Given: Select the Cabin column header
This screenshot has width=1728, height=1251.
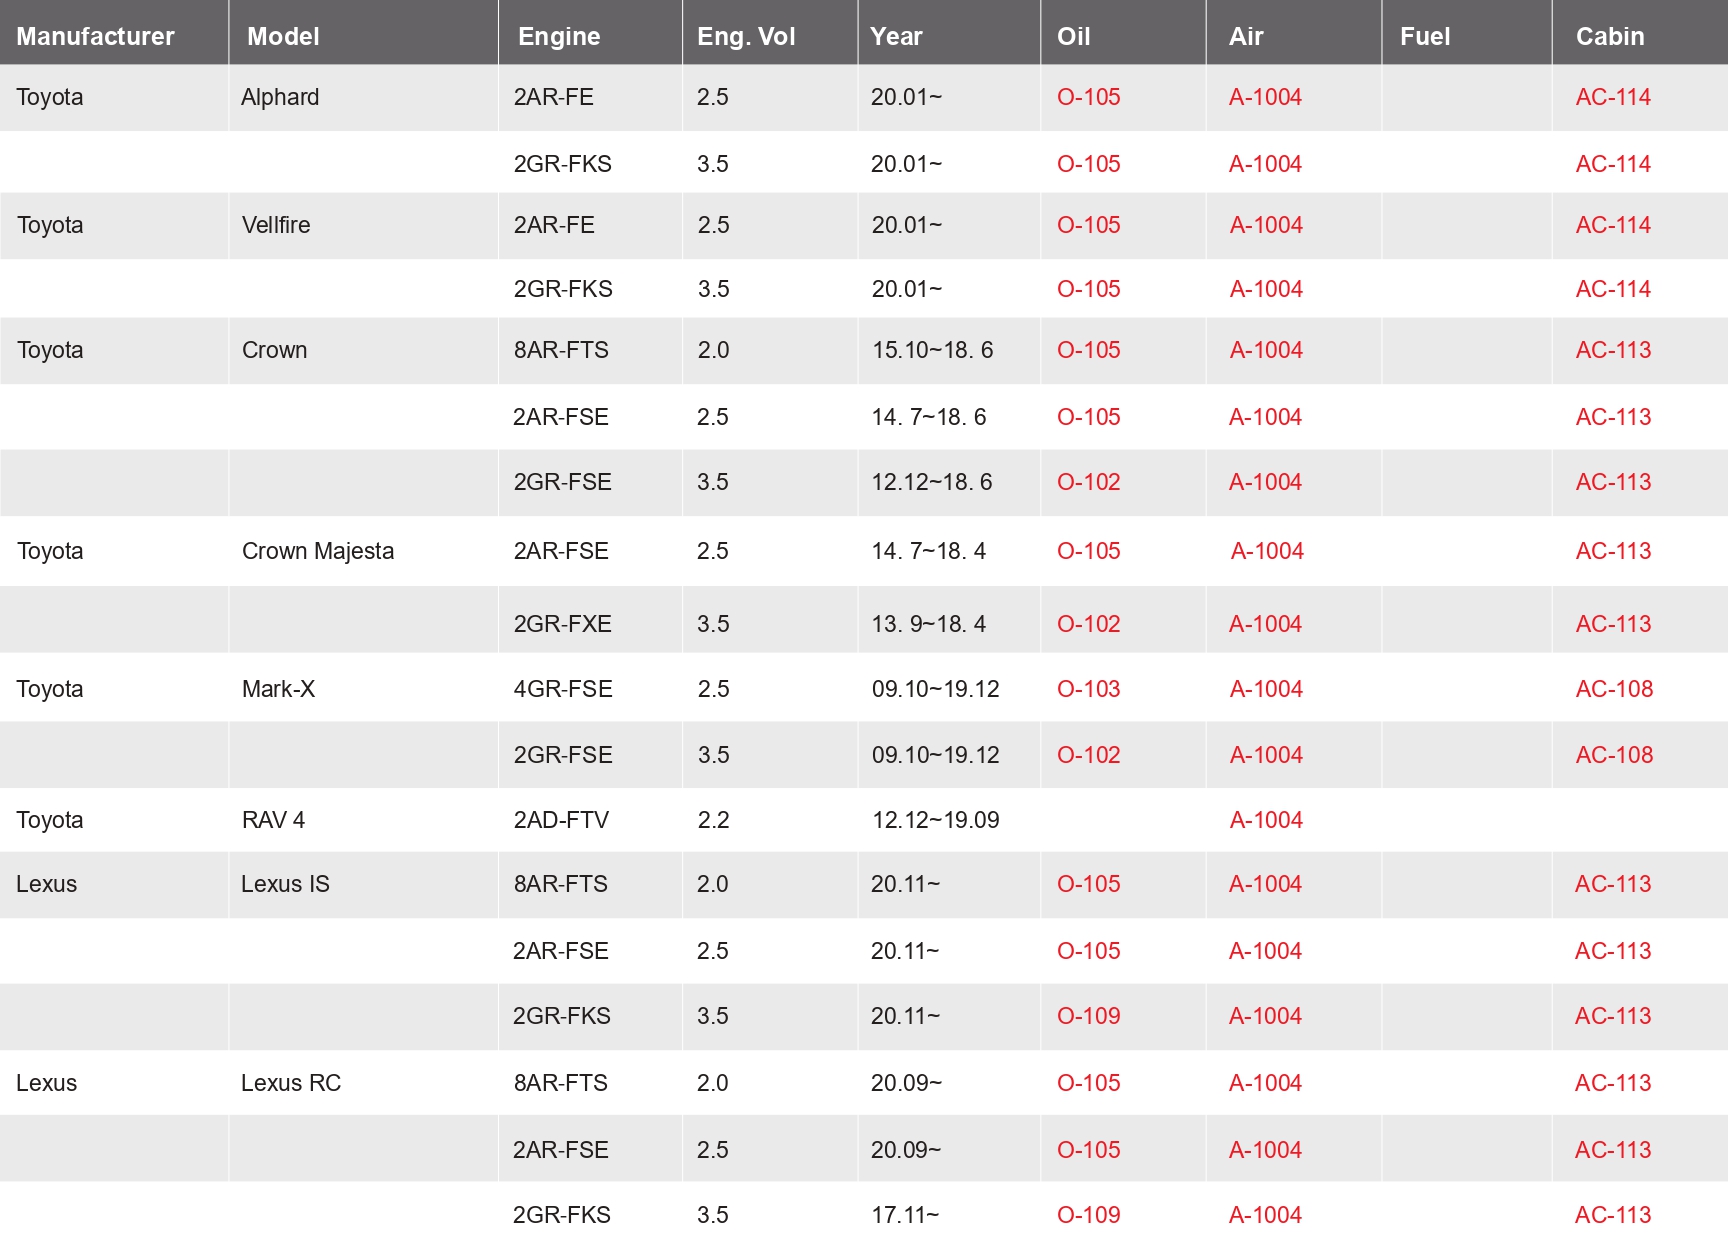Looking at the screenshot, I should (x=1609, y=37).
